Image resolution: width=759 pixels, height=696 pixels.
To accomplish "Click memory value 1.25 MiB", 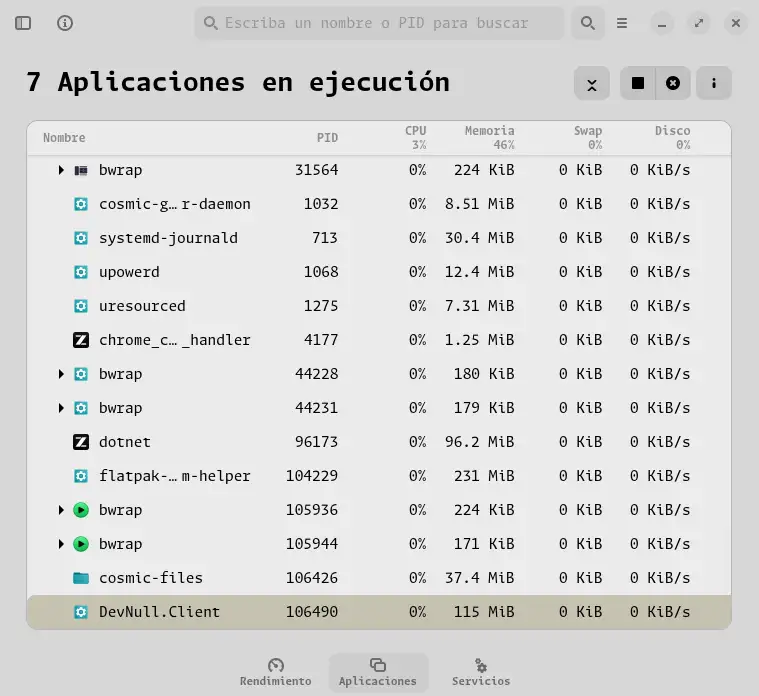I will coord(479,340).
